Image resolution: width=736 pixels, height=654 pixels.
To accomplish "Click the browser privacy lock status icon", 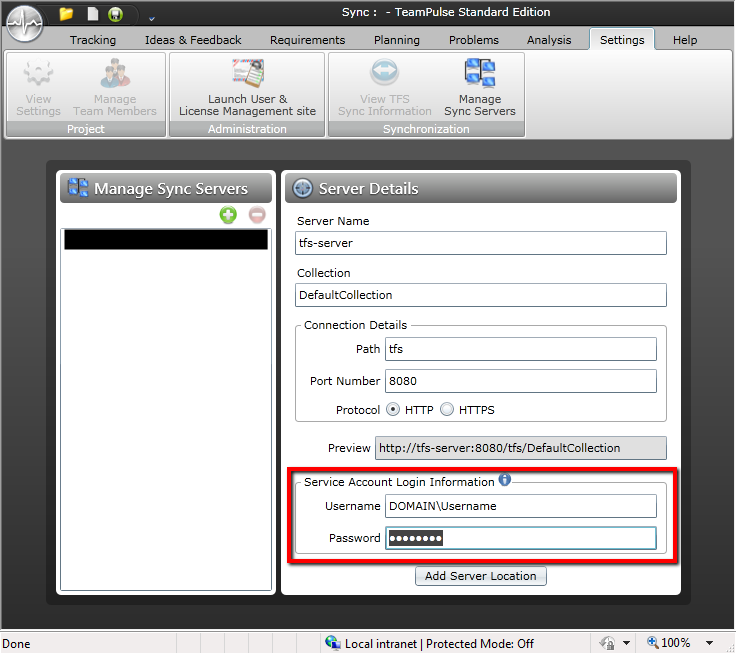I will click(x=607, y=643).
